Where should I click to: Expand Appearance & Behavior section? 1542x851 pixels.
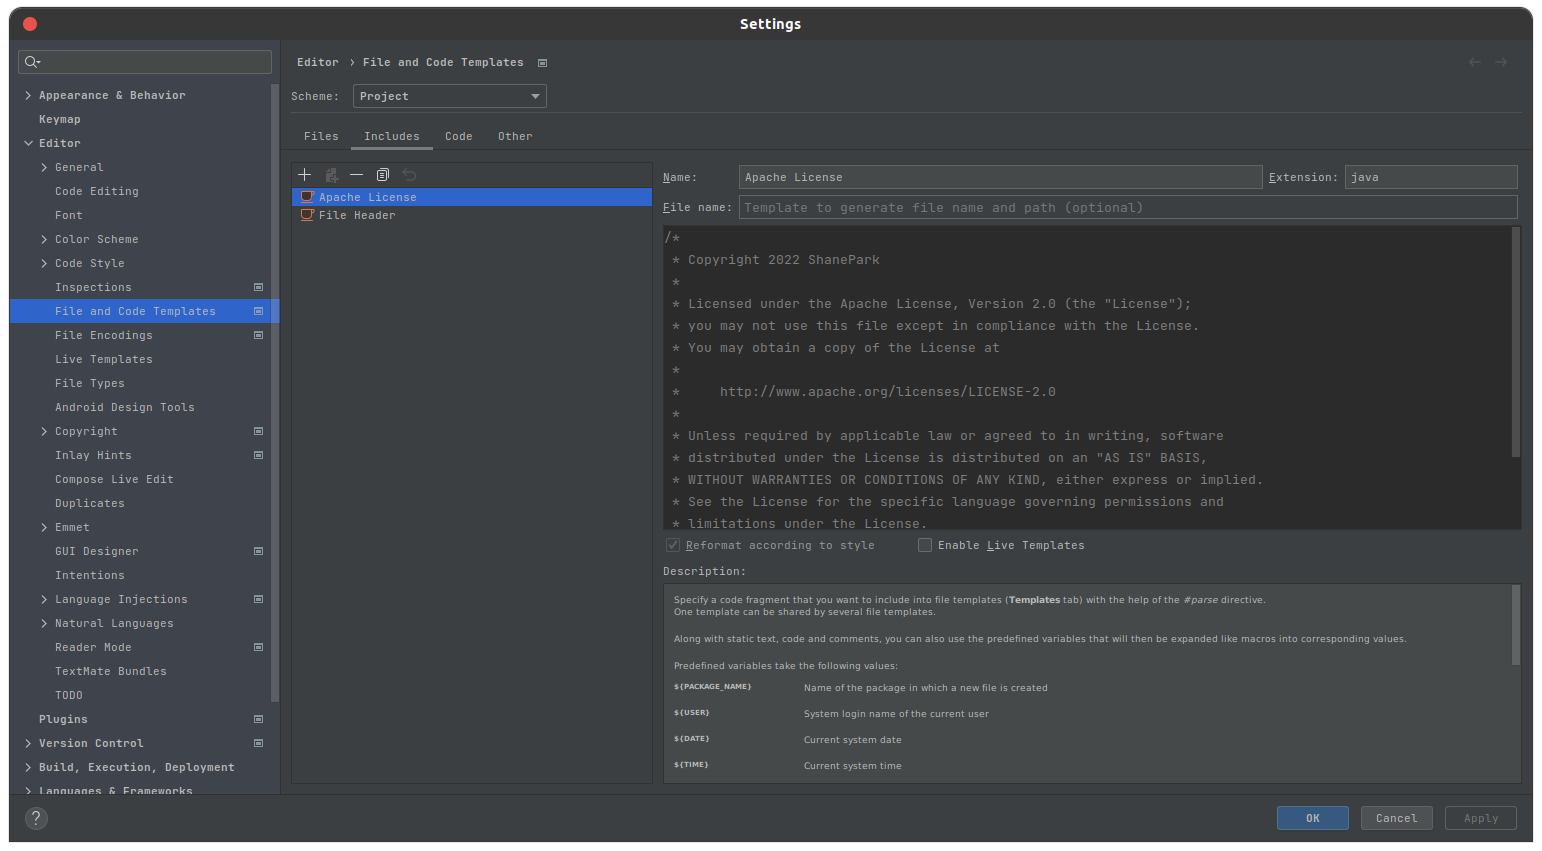[x=28, y=95]
